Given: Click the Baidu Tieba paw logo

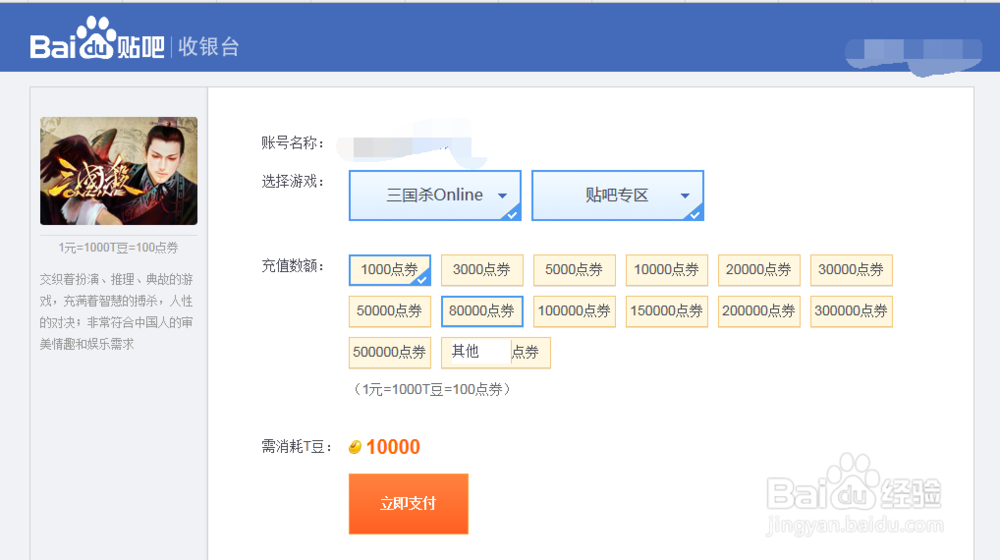Looking at the screenshot, I should pyautogui.click(x=97, y=38).
